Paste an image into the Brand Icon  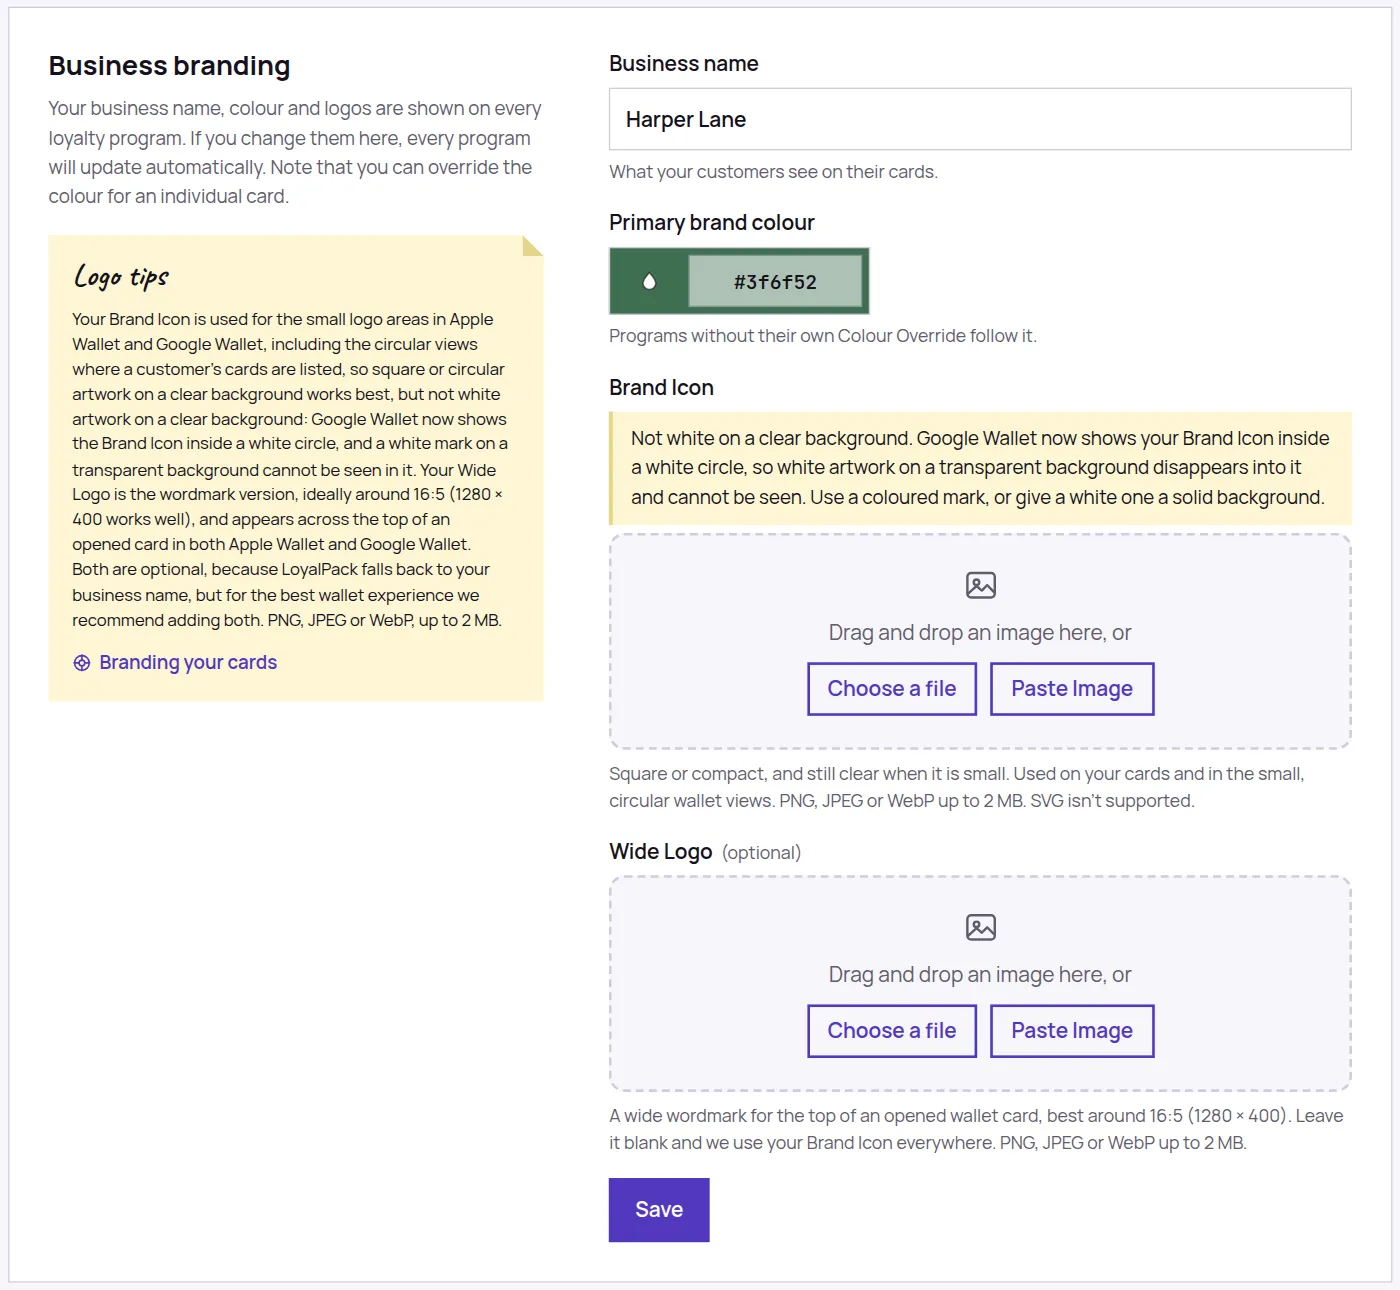click(x=1072, y=689)
